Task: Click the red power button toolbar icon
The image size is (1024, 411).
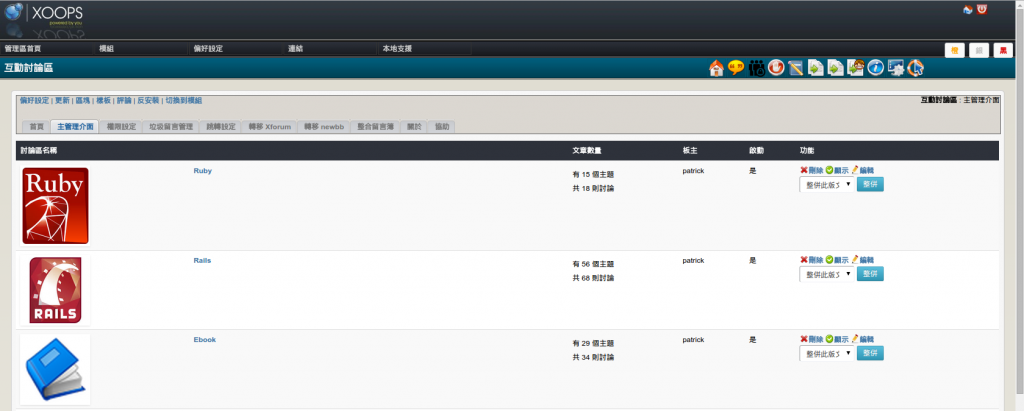Action: [x=775, y=68]
